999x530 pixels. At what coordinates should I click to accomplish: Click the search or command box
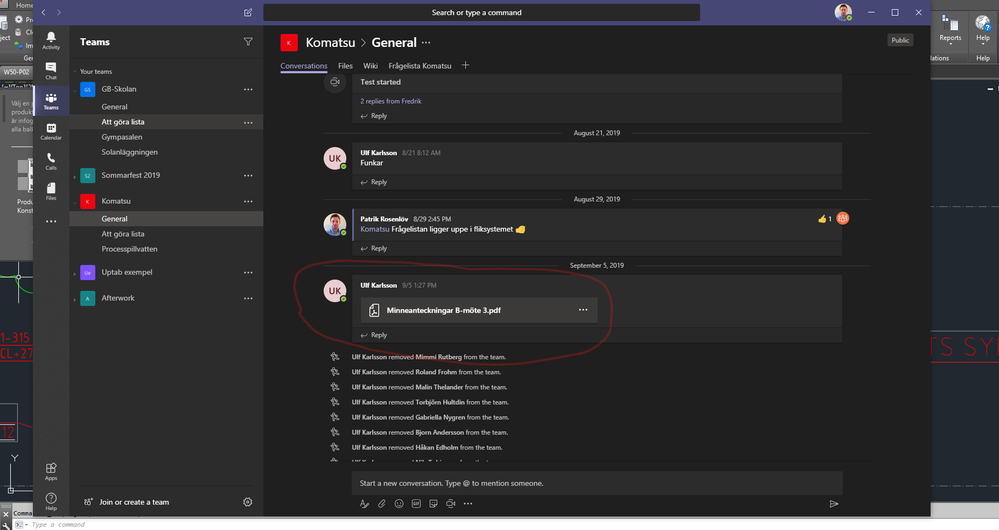(x=482, y=12)
